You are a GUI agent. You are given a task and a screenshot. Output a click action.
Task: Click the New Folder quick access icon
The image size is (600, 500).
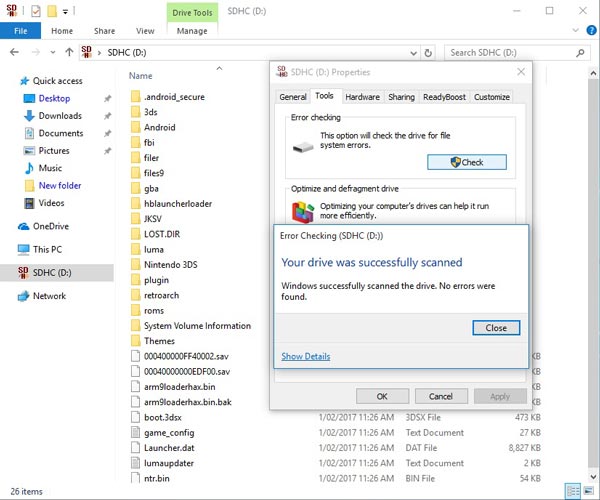click(52, 11)
